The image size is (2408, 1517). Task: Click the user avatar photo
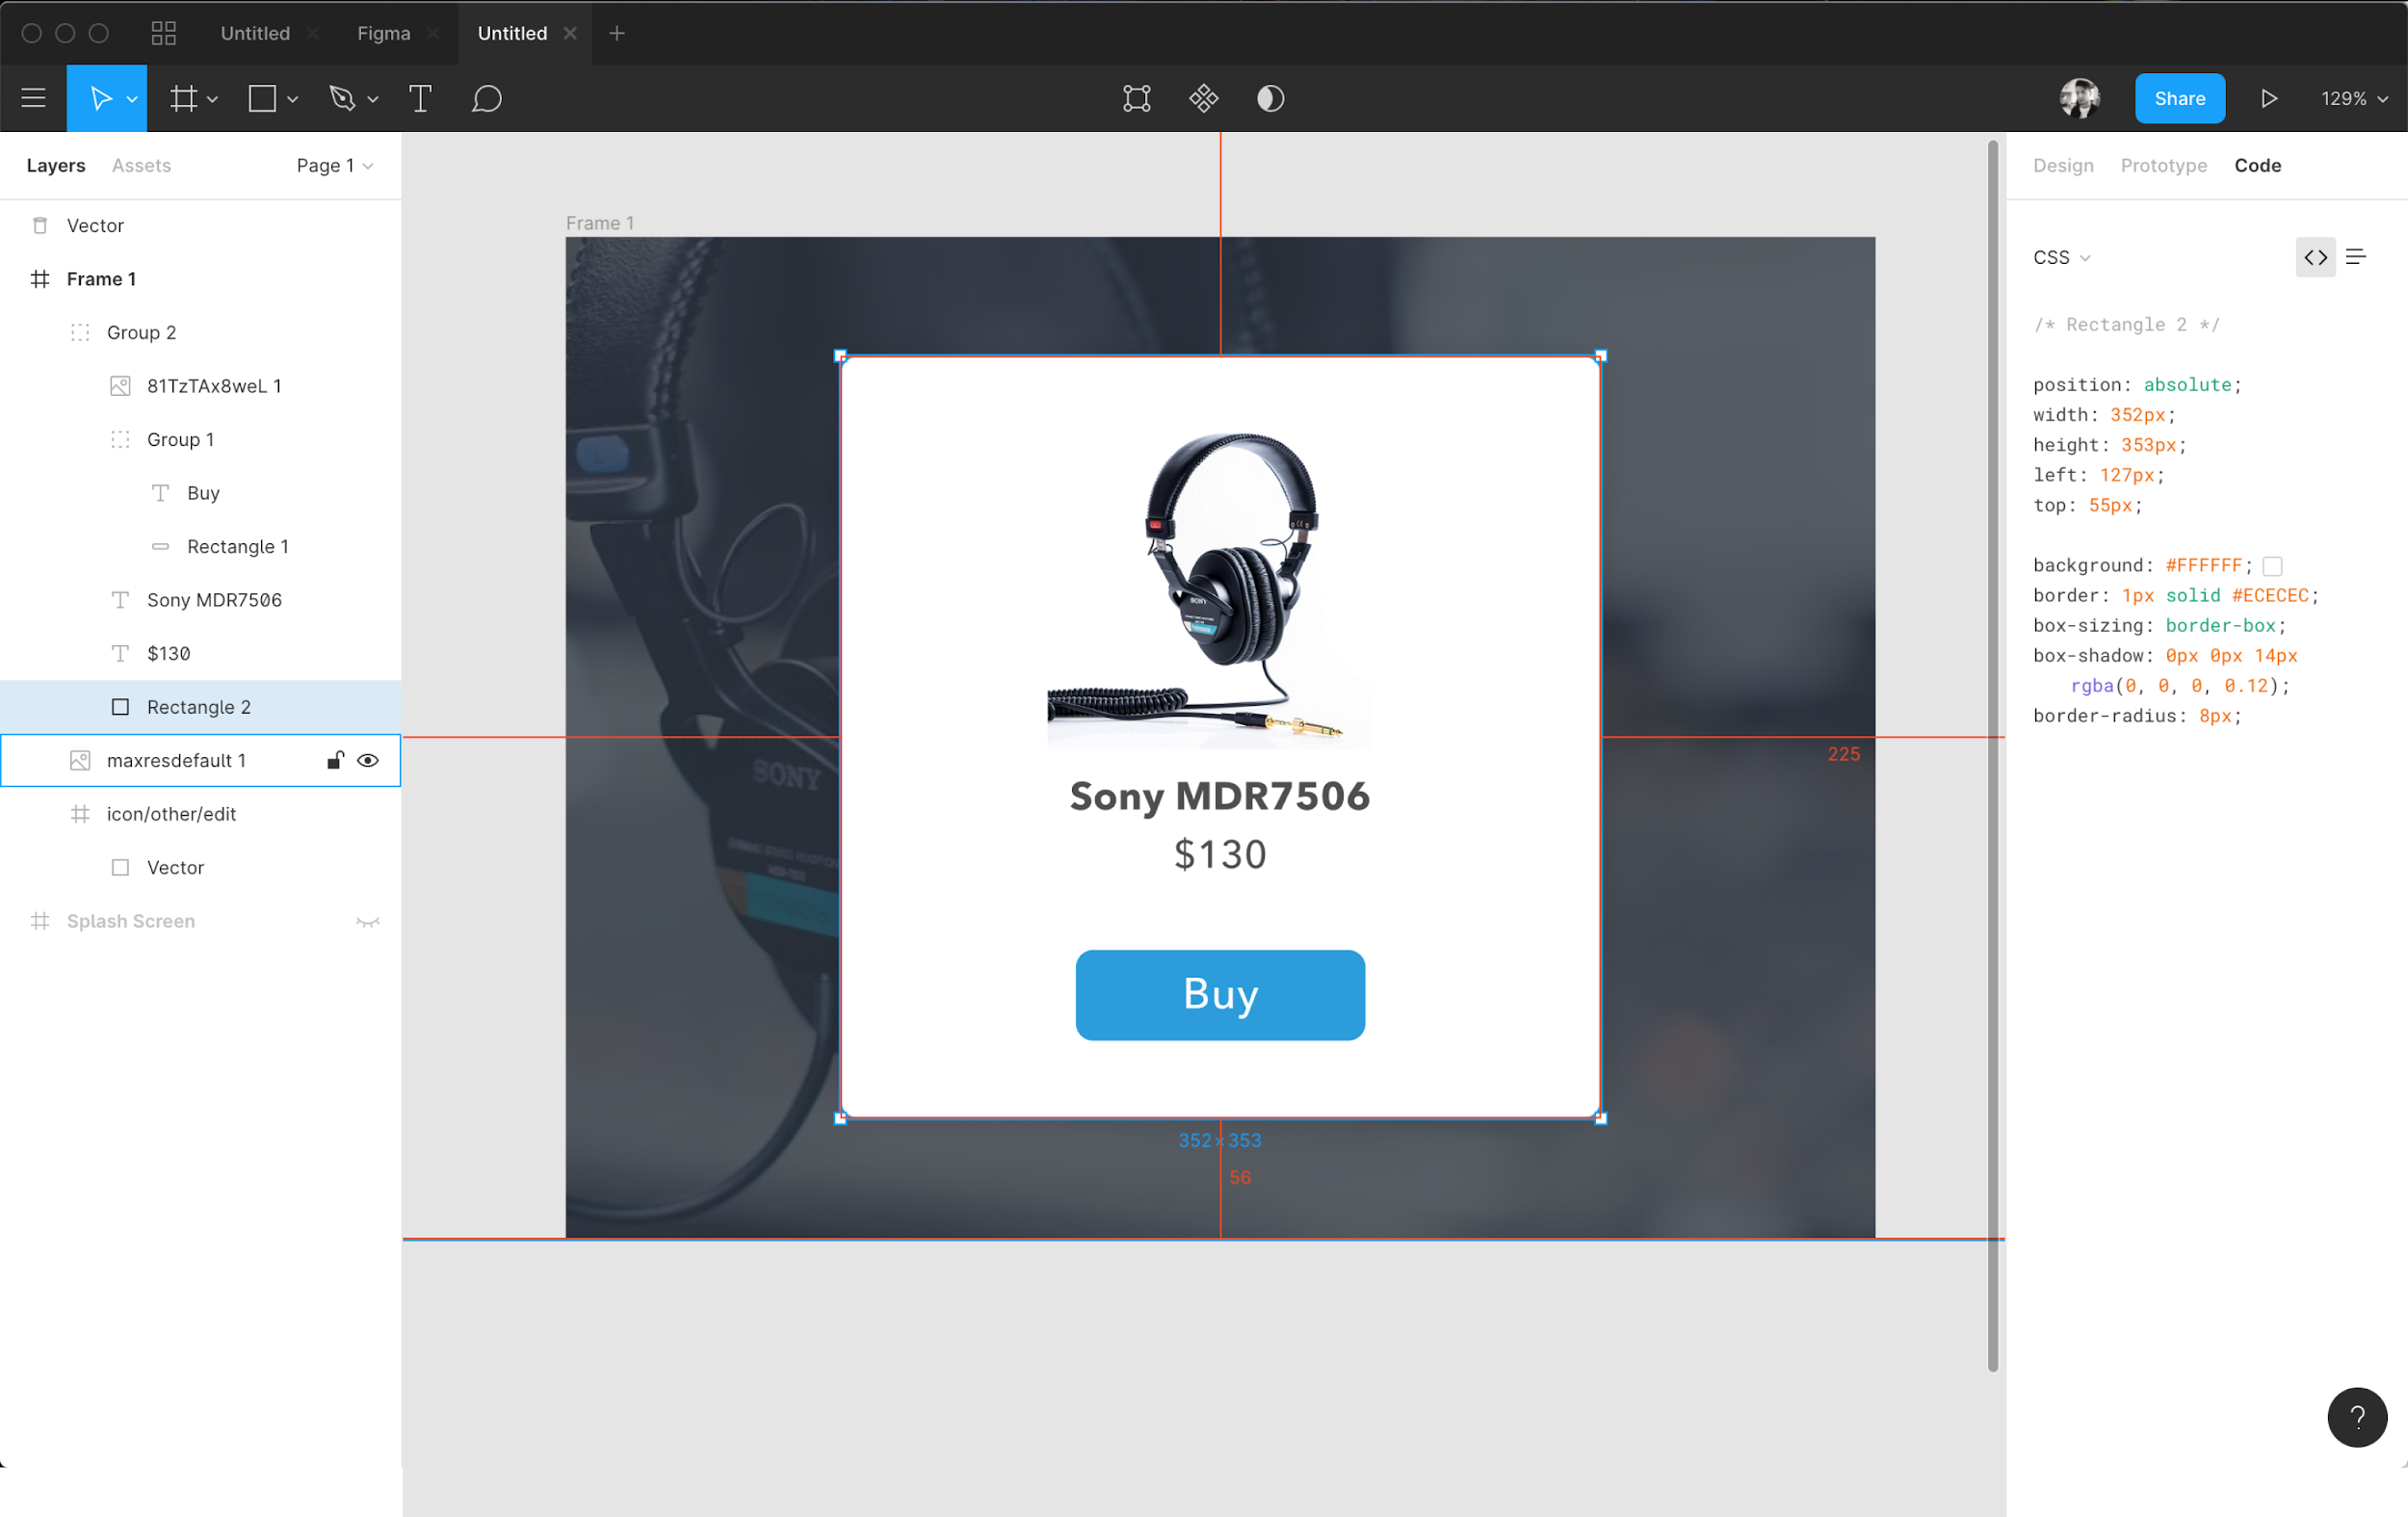(x=2080, y=98)
